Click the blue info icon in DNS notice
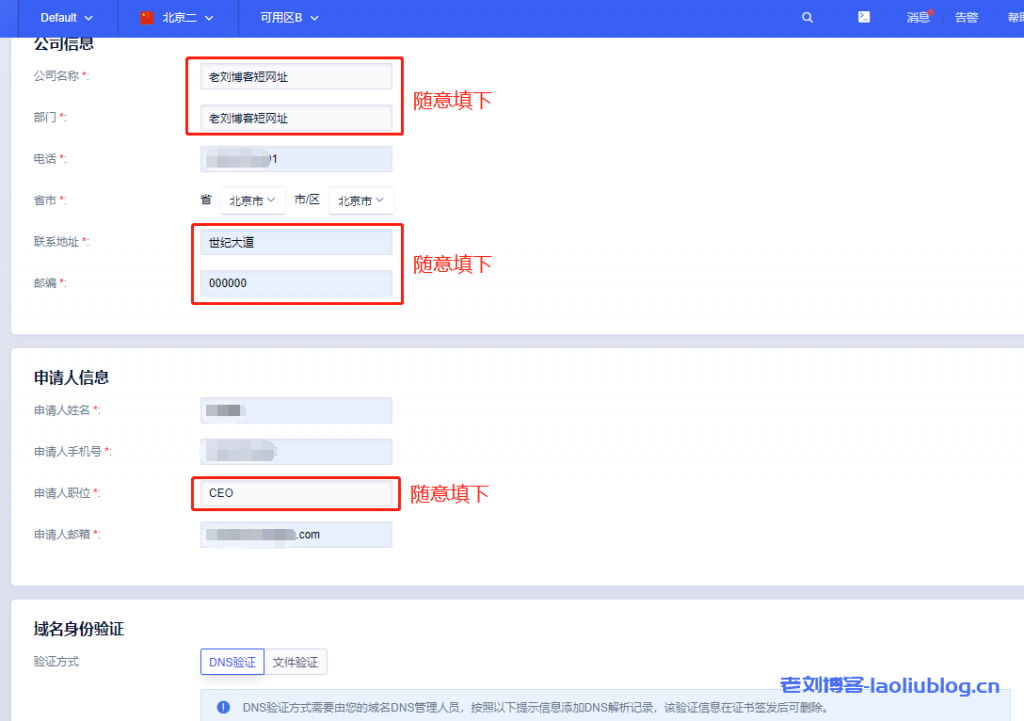Viewport: 1024px width, 721px height. [x=222, y=708]
